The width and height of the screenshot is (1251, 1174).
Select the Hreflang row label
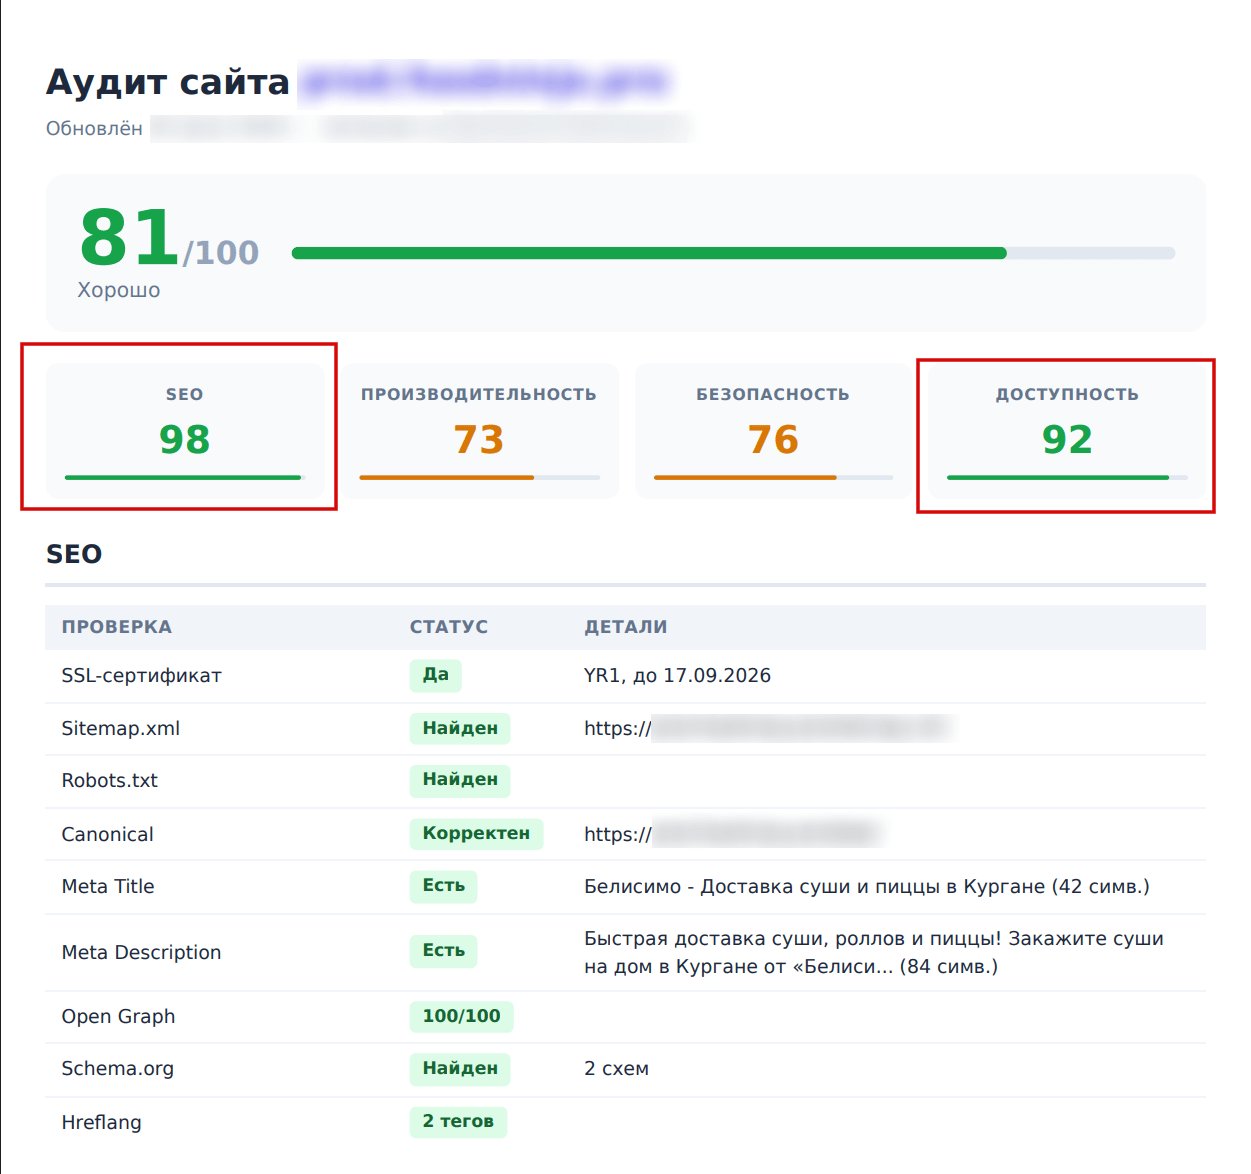(101, 1122)
